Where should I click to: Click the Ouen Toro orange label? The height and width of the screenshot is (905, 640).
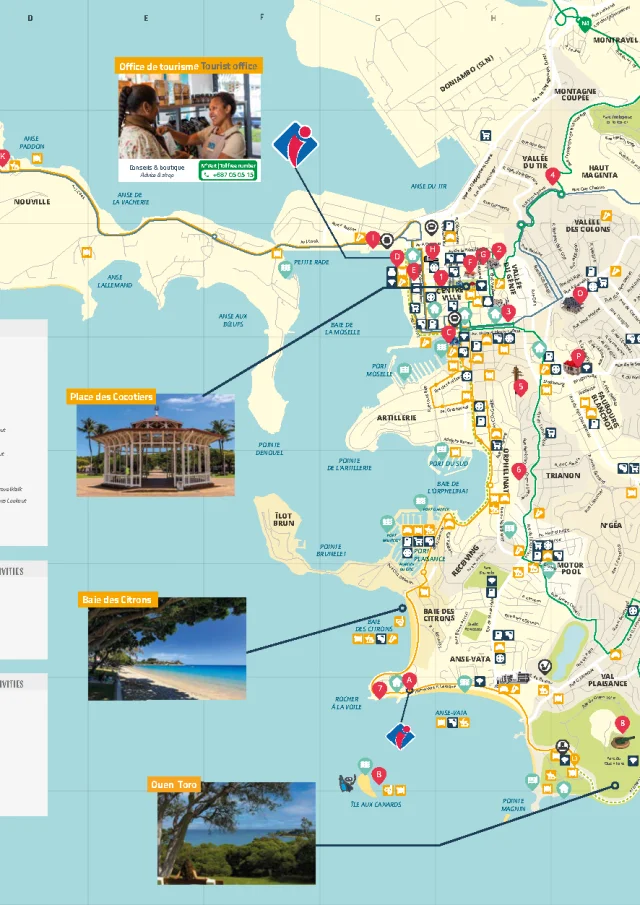pyautogui.click(x=175, y=785)
